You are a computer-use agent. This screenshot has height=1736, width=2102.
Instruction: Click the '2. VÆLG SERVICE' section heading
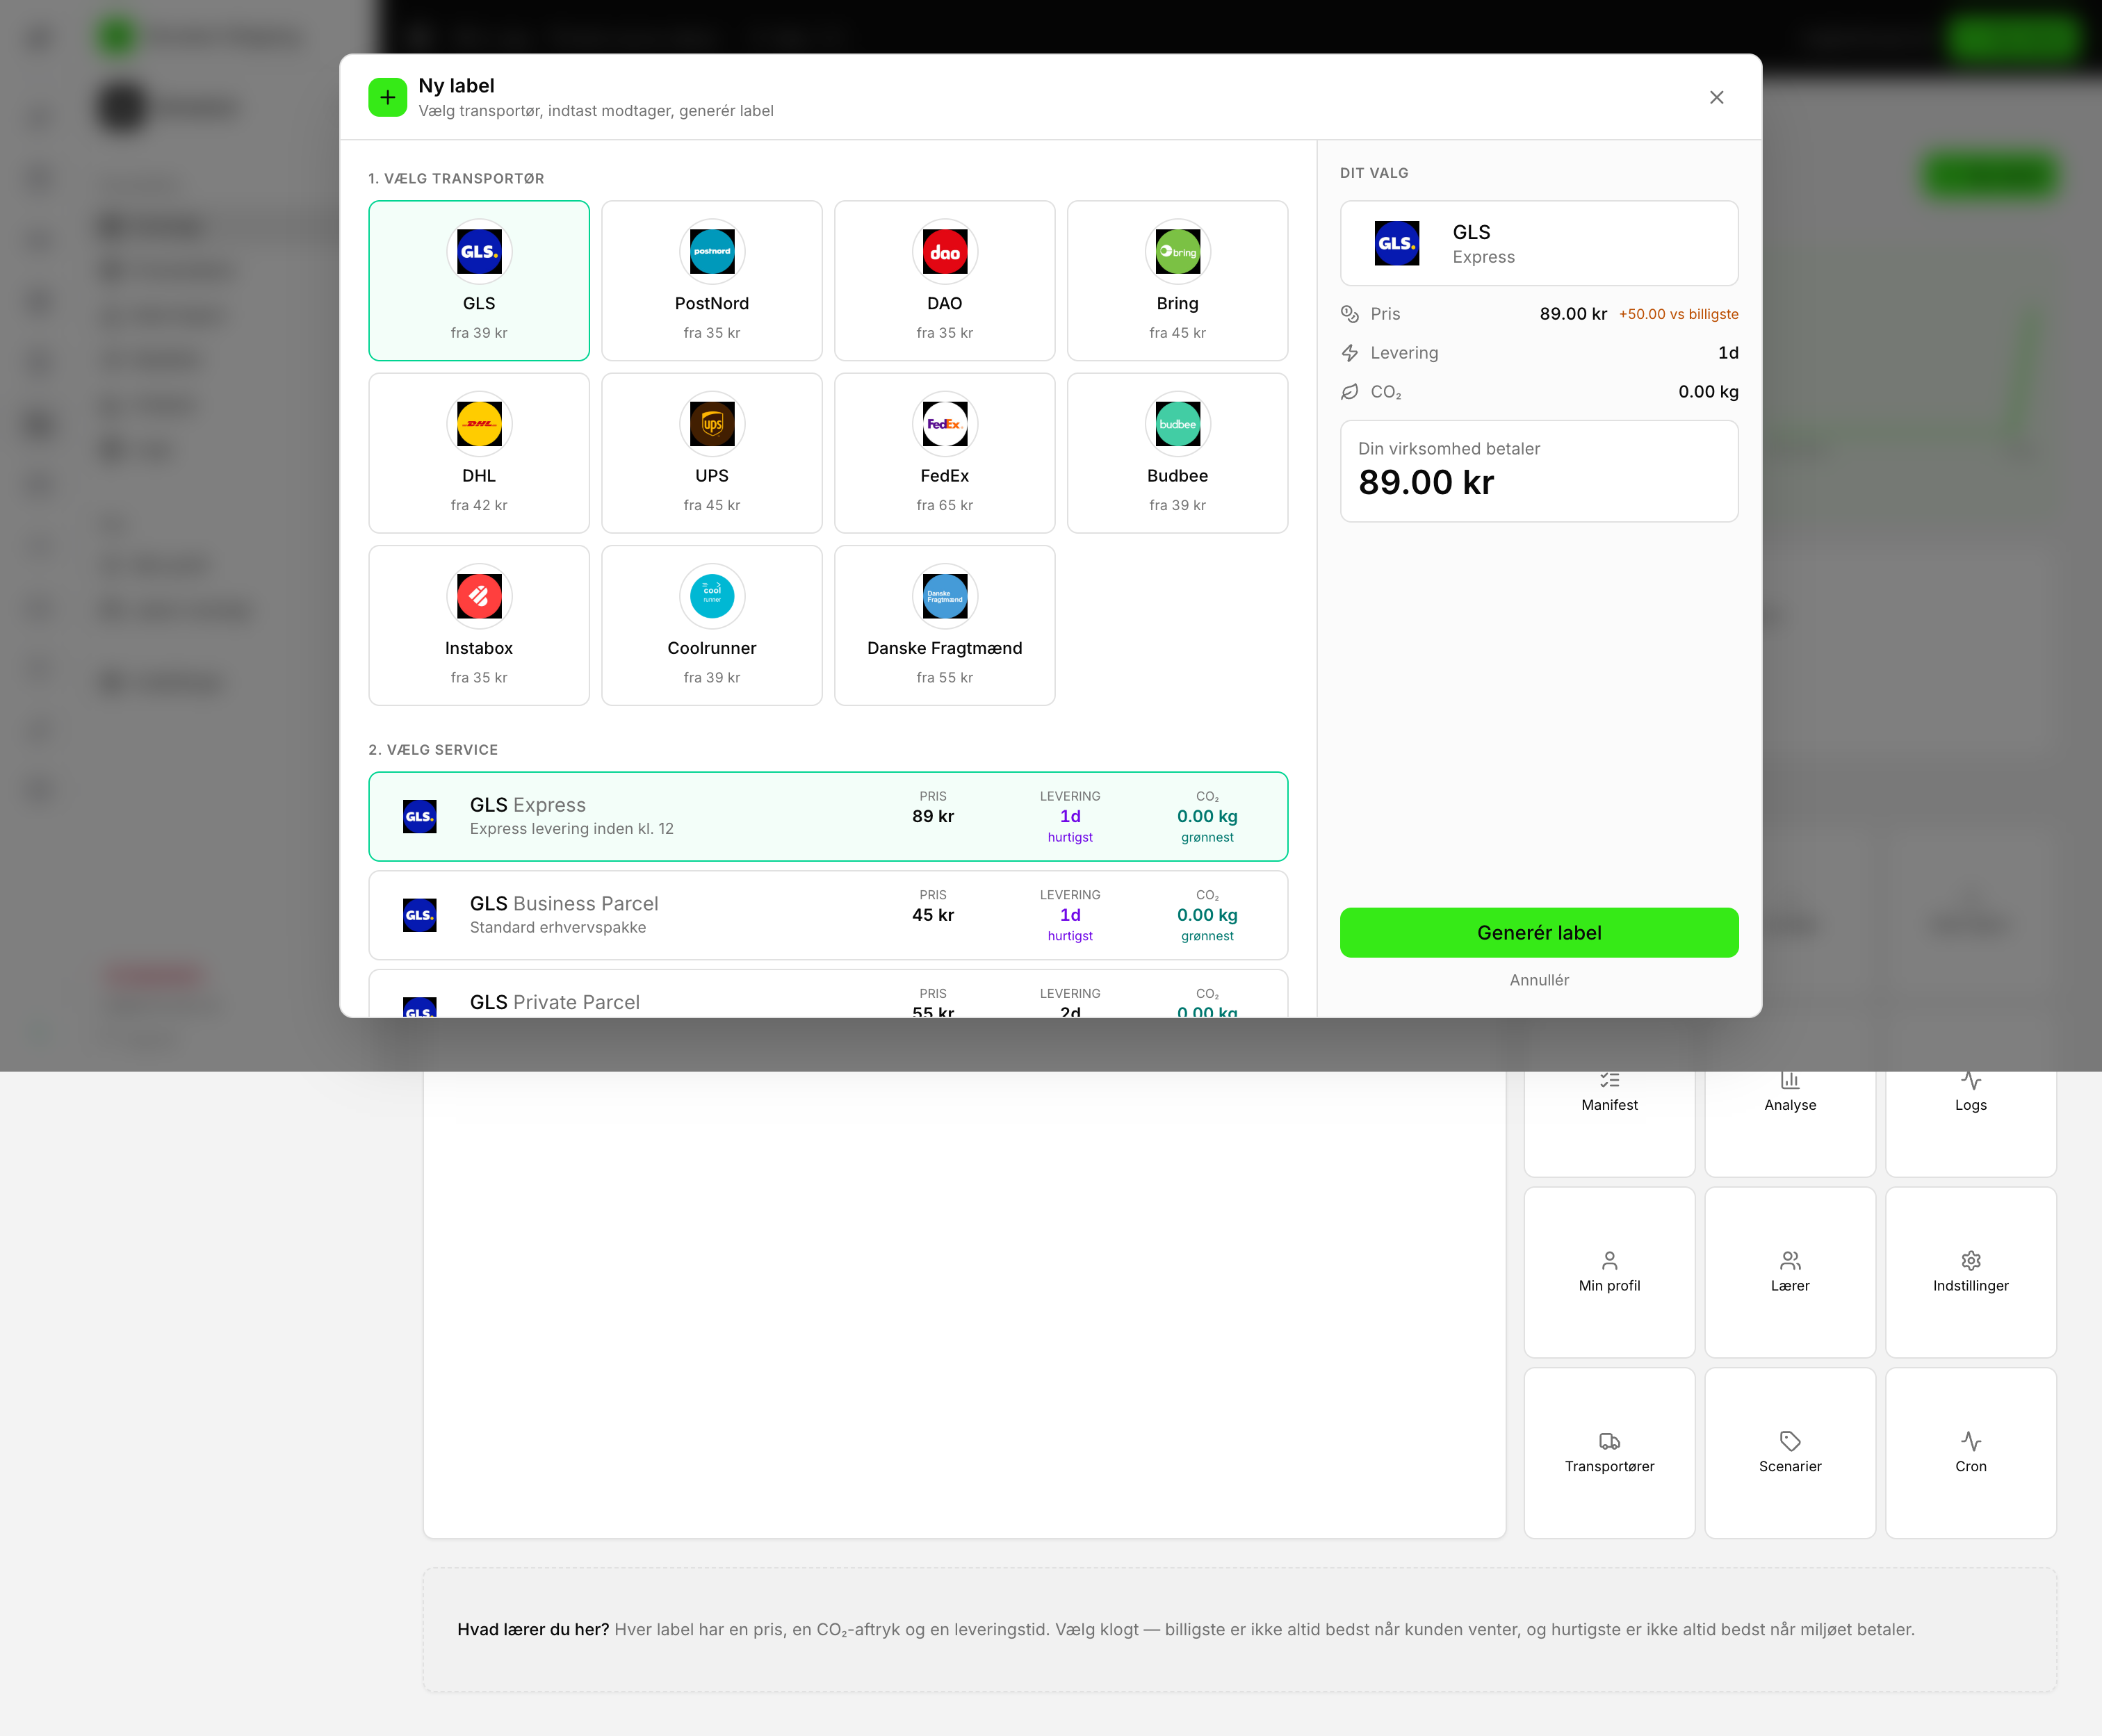coord(433,750)
